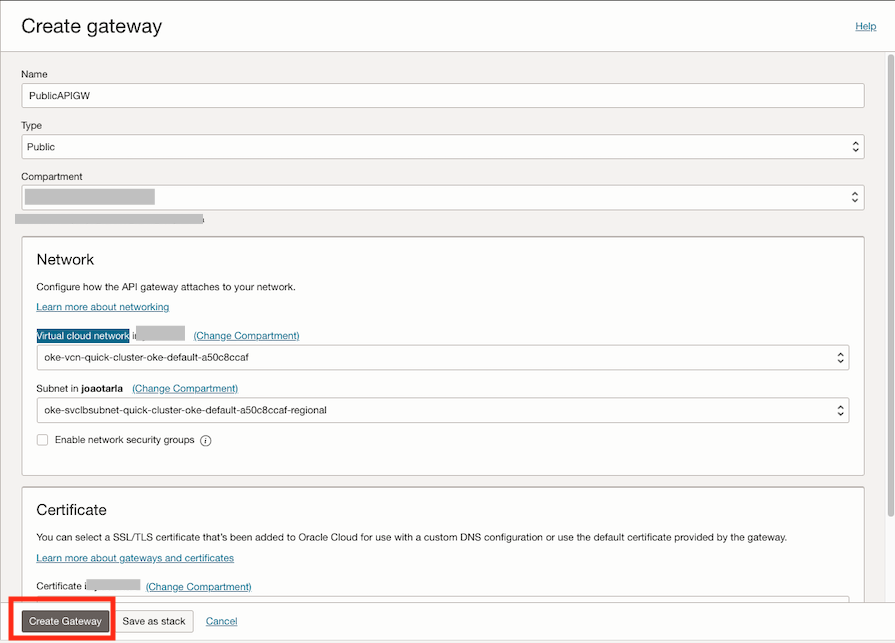This screenshot has width=895, height=643.
Task: Click the Create Gateway button
Action: [x=65, y=621]
